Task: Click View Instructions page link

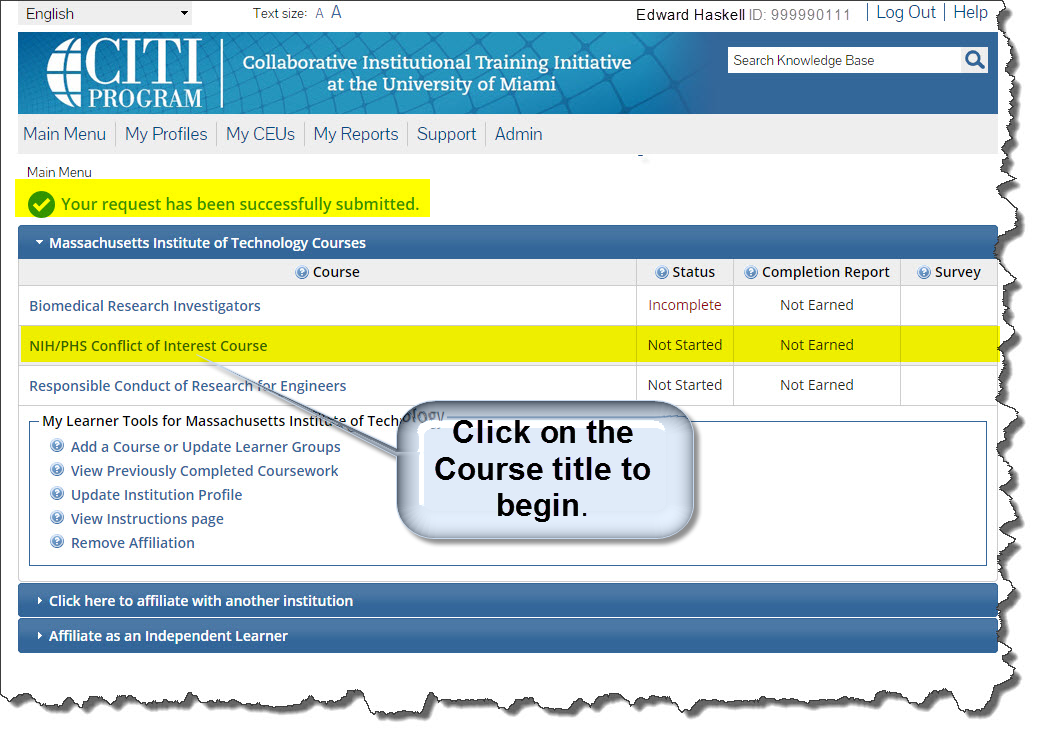Action: pos(147,519)
